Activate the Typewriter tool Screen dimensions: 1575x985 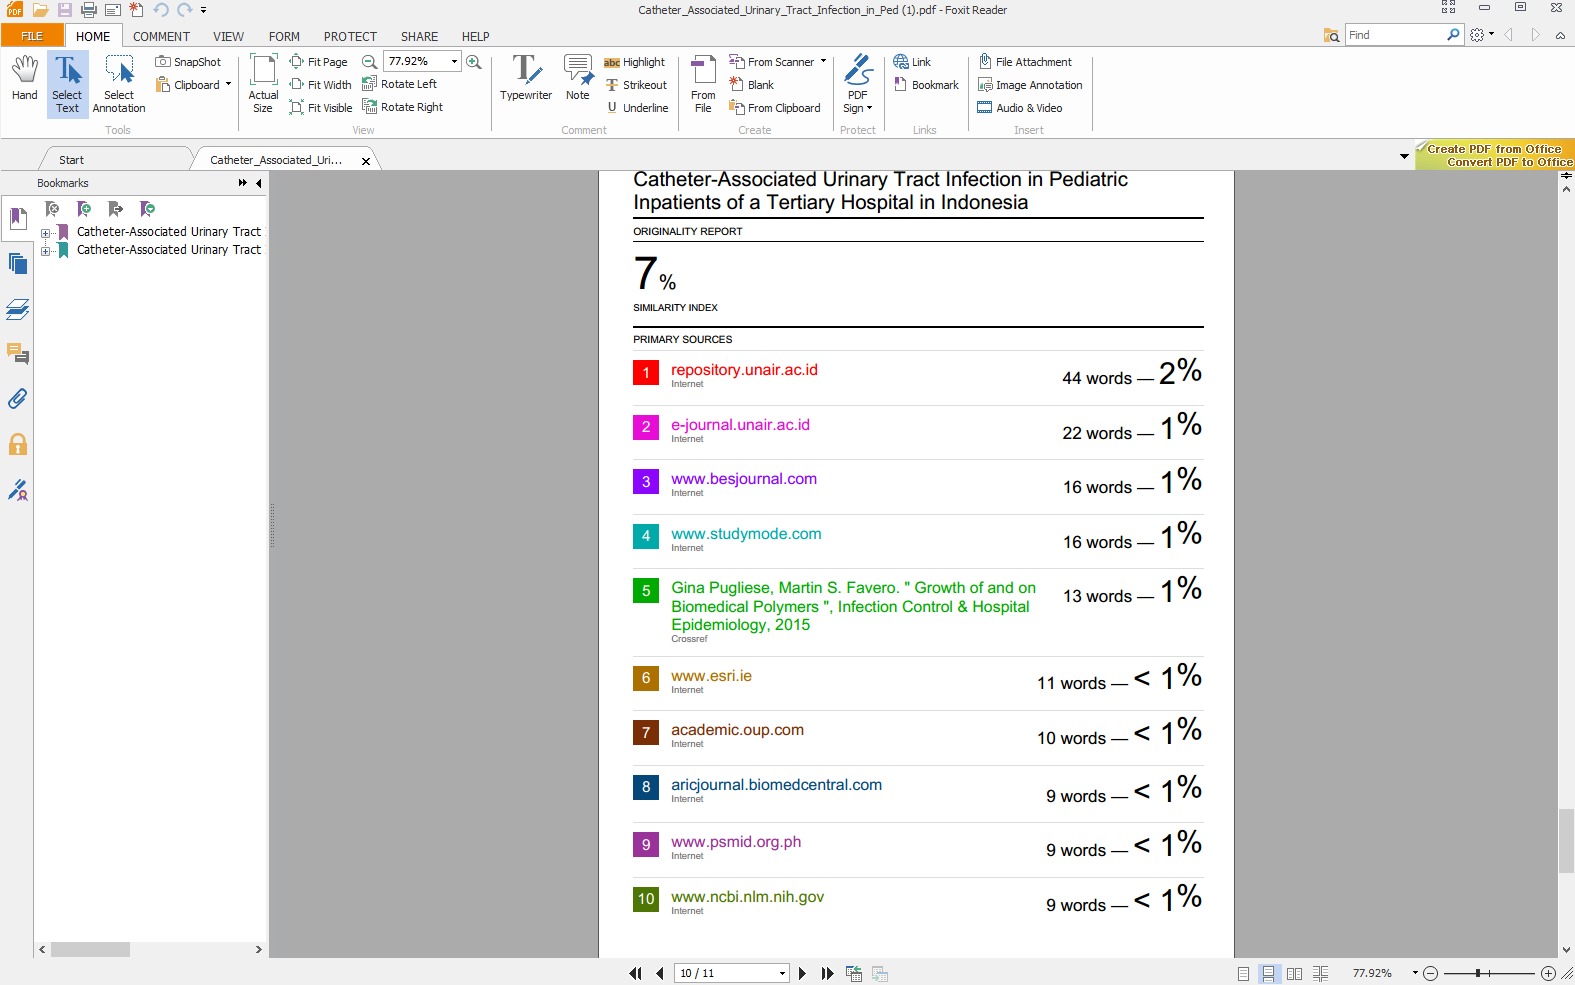pyautogui.click(x=525, y=78)
